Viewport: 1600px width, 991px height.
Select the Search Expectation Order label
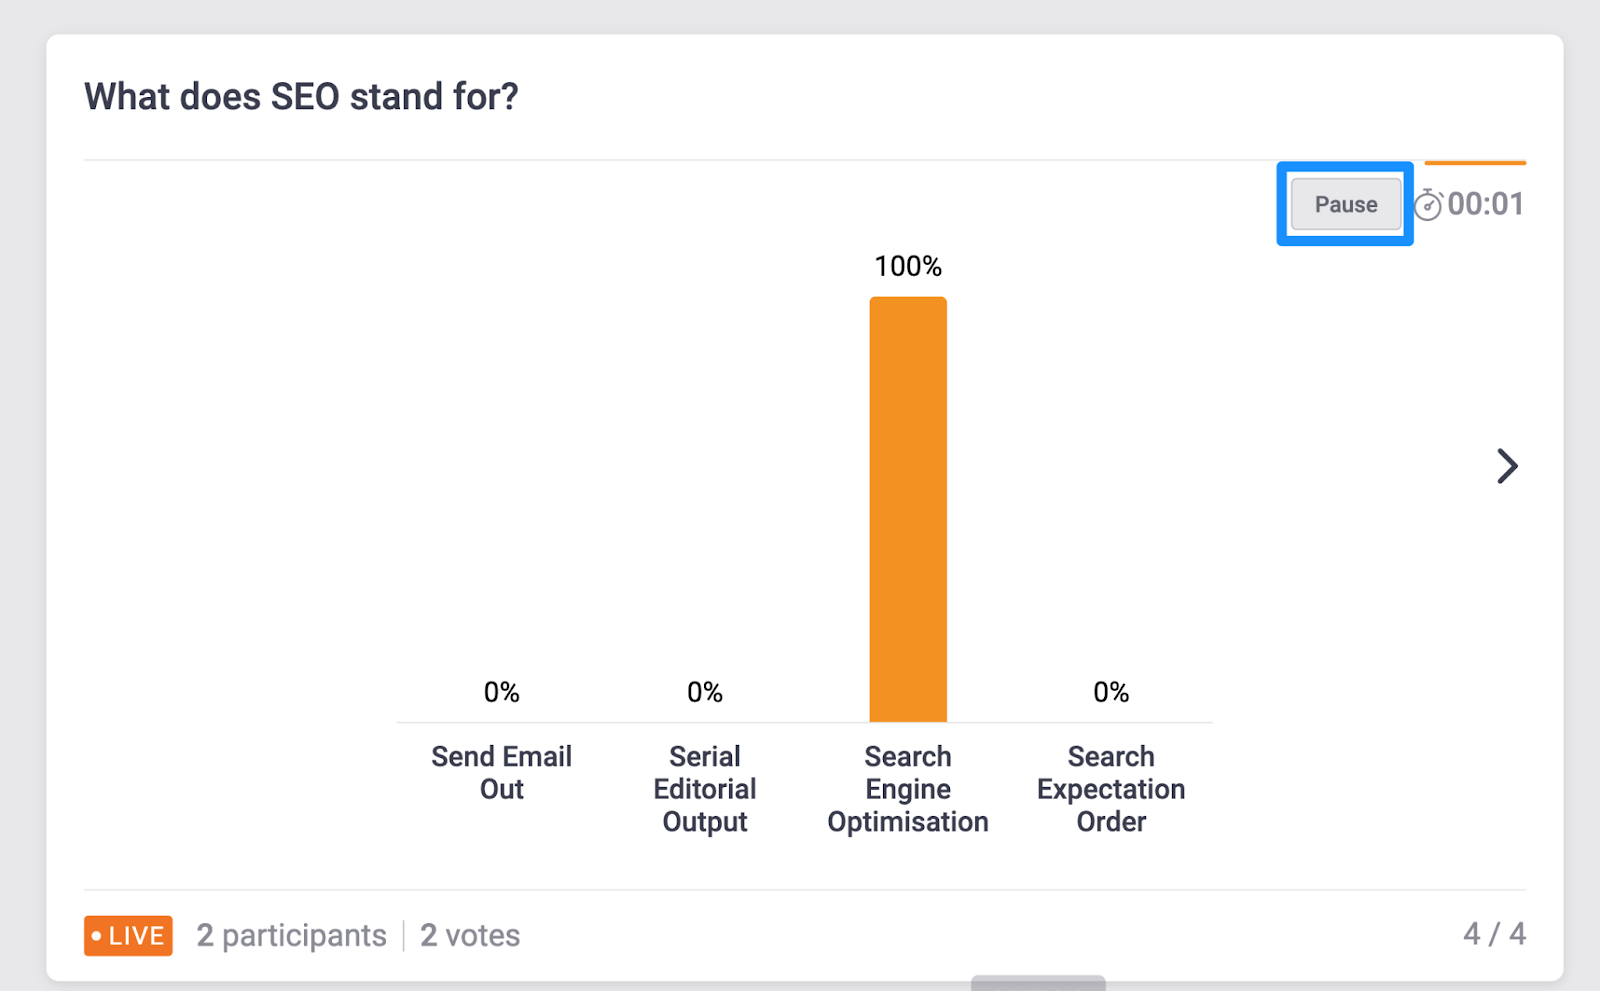pos(1110,789)
